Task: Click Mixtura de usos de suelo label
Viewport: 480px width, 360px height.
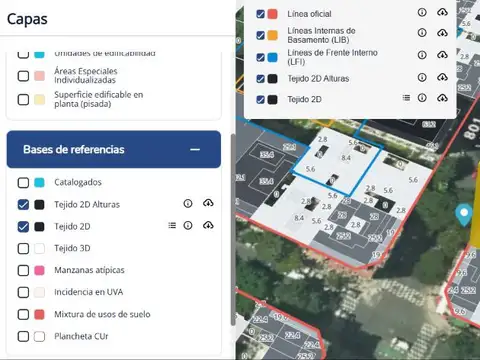Action: [102, 314]
